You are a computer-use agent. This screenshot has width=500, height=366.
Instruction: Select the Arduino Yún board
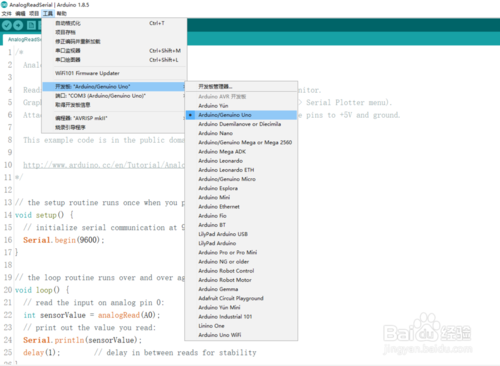tap(241, 106)
